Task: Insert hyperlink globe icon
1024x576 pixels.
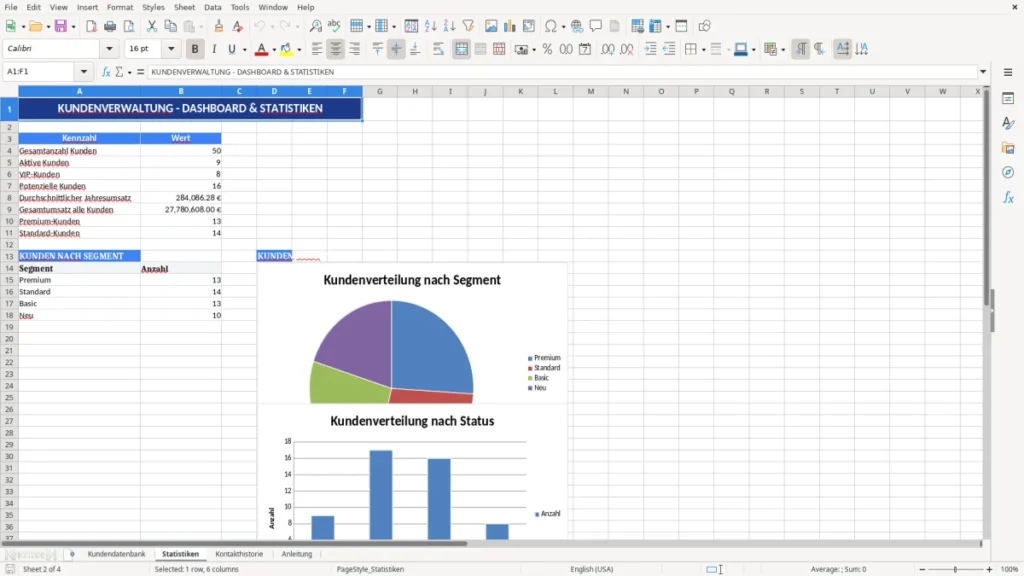Action: pos(577,26)
